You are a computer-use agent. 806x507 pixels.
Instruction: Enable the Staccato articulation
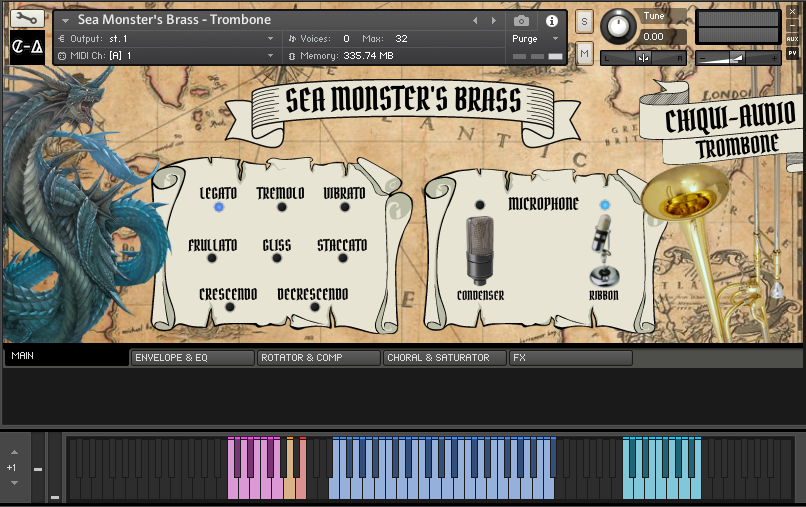click(343, 258)
